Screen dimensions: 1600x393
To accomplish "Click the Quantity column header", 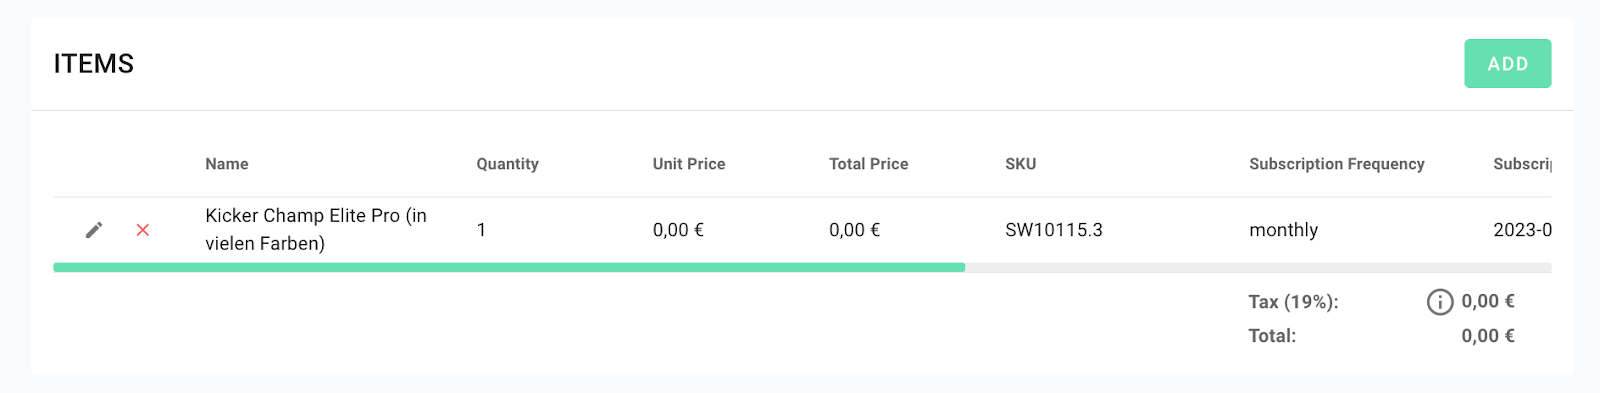I will (507, 164).
